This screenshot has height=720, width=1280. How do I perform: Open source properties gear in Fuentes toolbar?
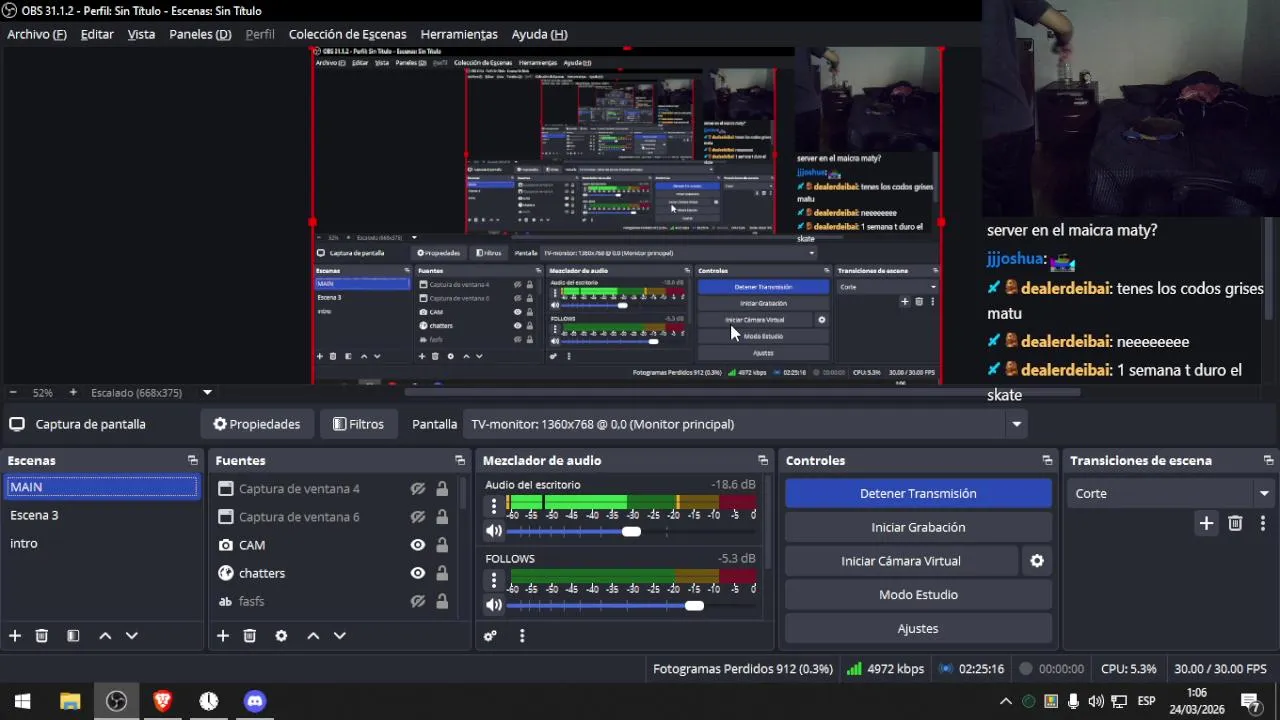(x=281, y=636)
